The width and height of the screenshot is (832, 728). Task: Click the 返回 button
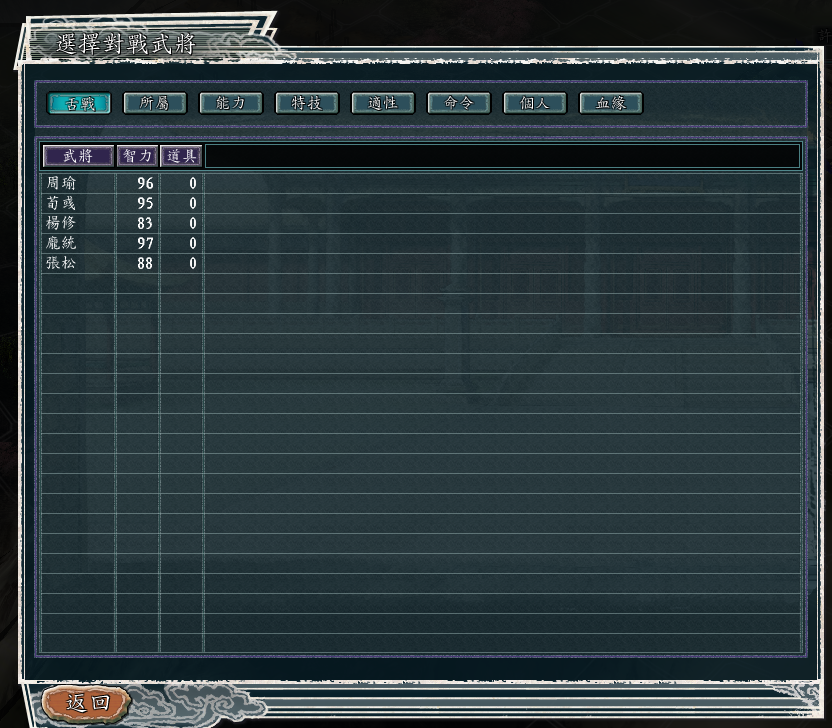[87, 704]
